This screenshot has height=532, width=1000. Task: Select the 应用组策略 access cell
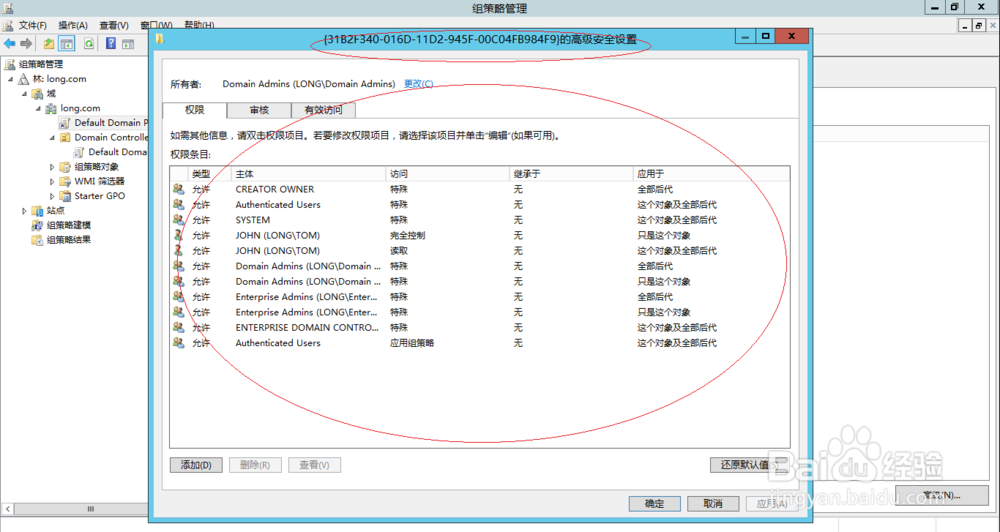point(412,343)
